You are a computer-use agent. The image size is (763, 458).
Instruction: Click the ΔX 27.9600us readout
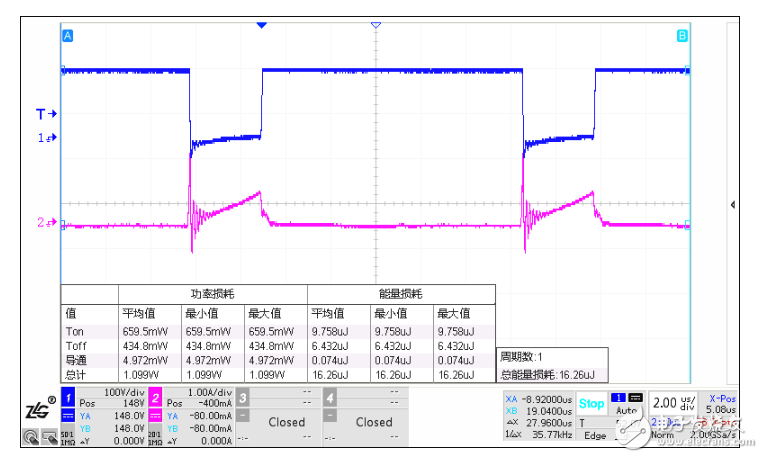(x=539, y=423)
